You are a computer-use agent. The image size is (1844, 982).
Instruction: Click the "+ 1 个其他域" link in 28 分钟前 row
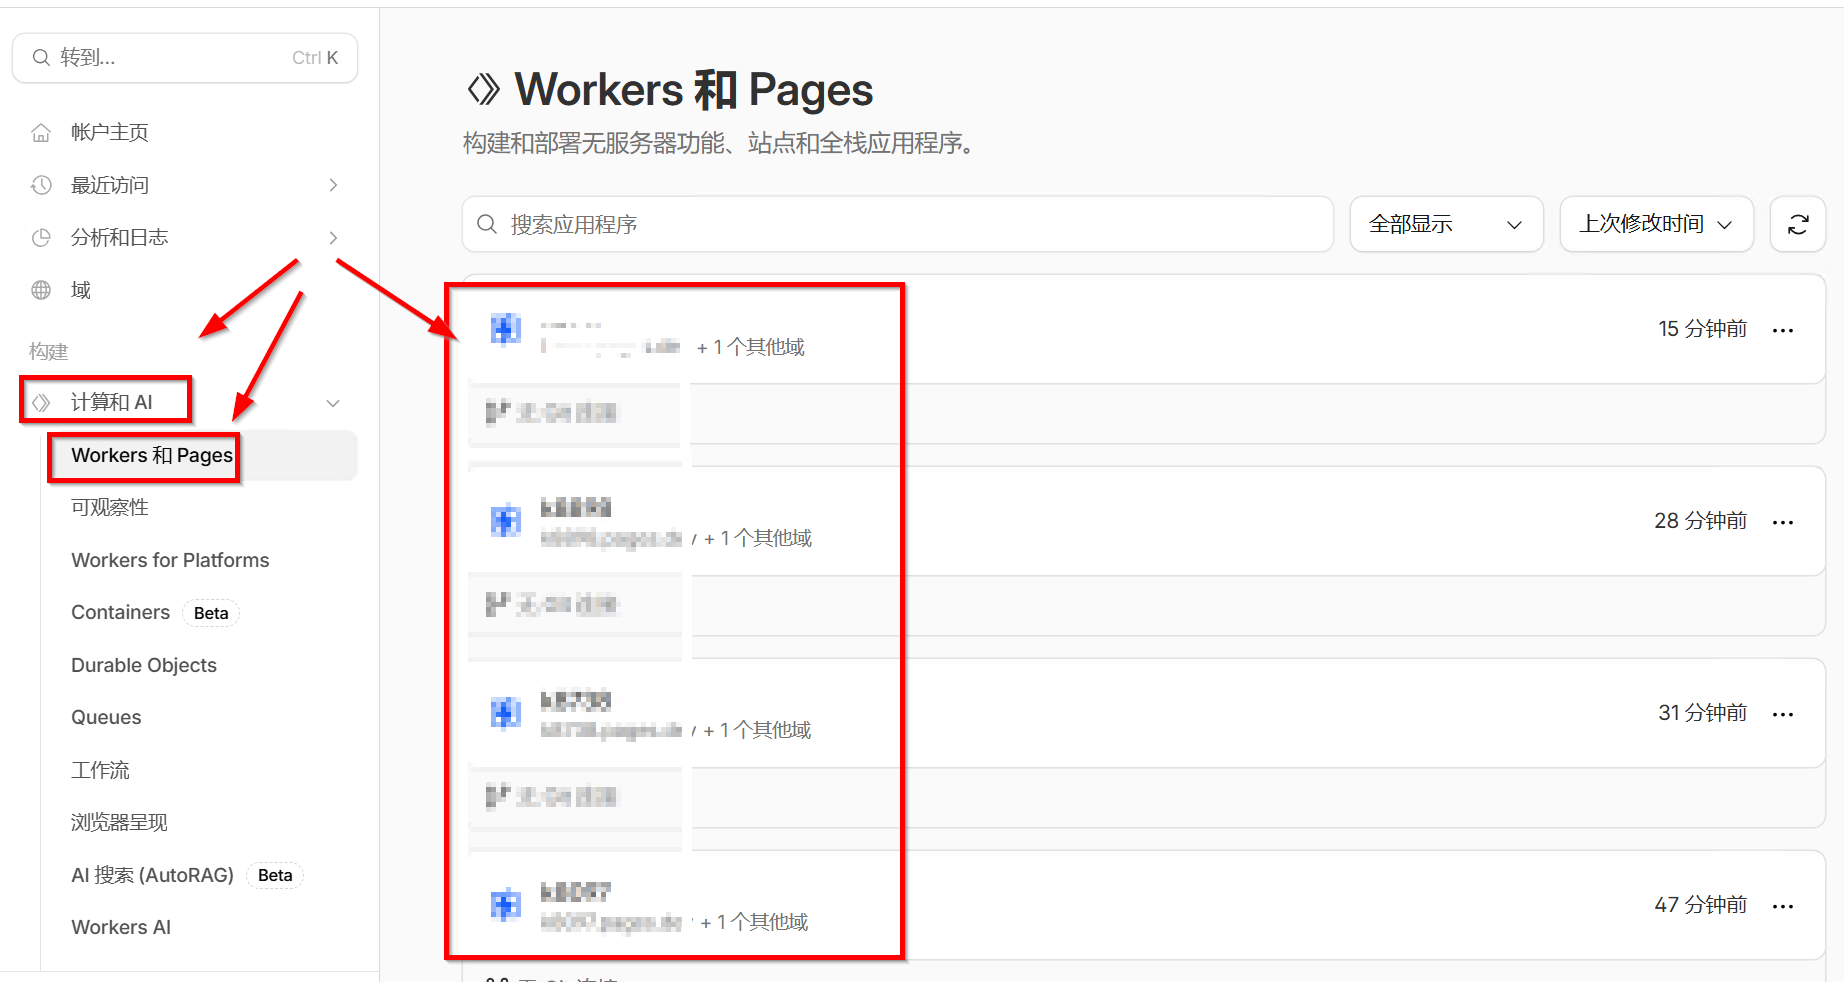(x=758, y=538)
